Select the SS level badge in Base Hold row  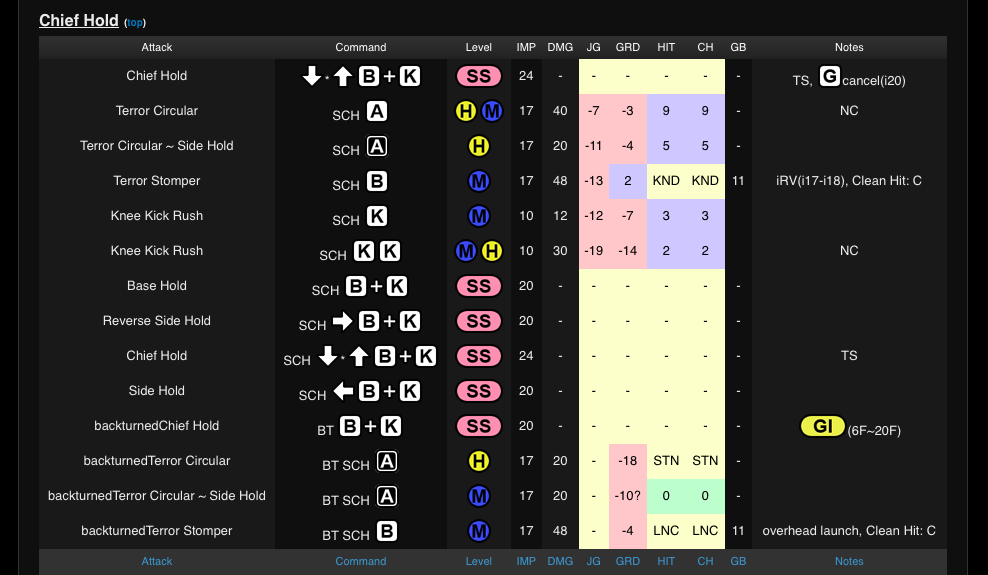pyautogui.click(x=479, y=286)
